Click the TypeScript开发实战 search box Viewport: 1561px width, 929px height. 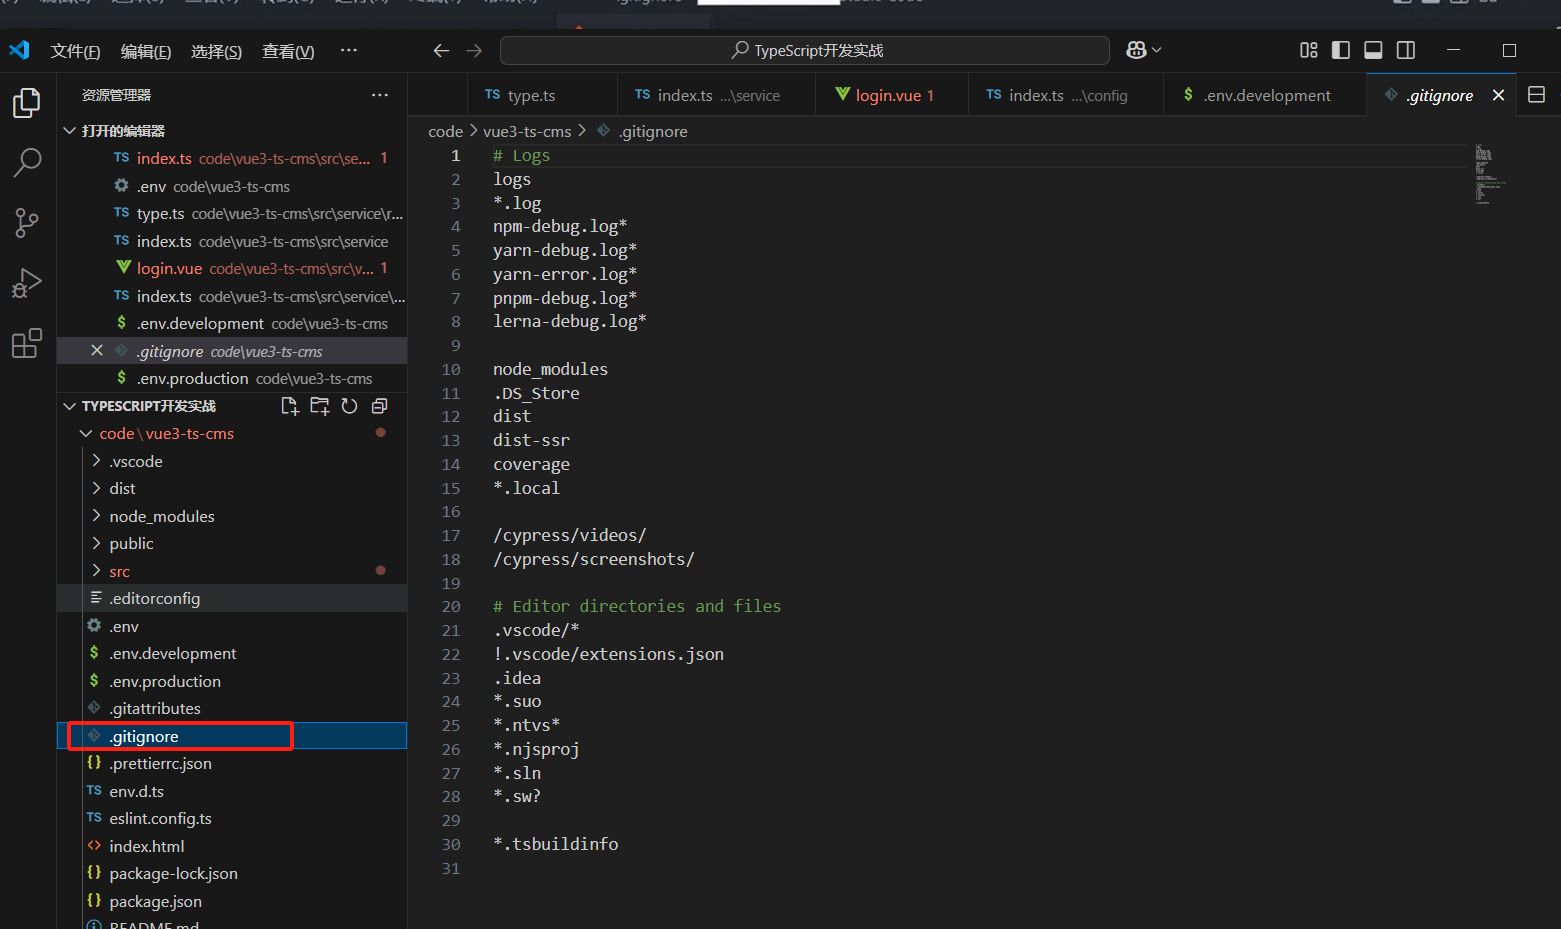[805, 50]
